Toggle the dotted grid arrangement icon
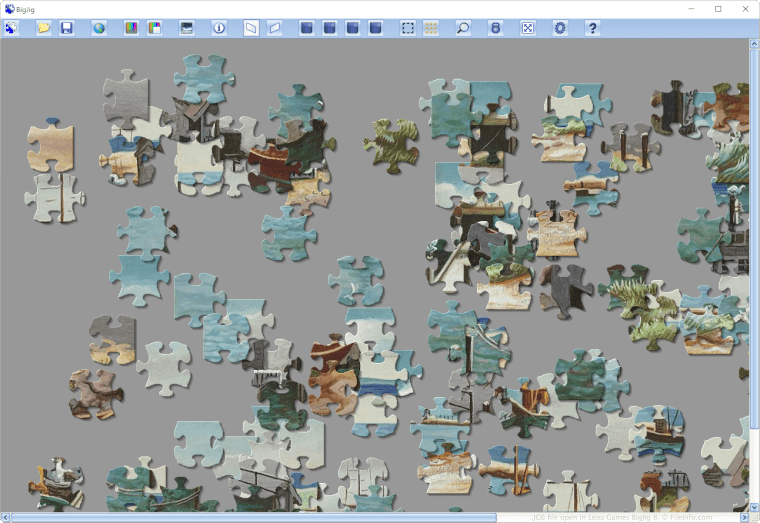This screenshot has width=760, height=523. (x=431, y=28)
